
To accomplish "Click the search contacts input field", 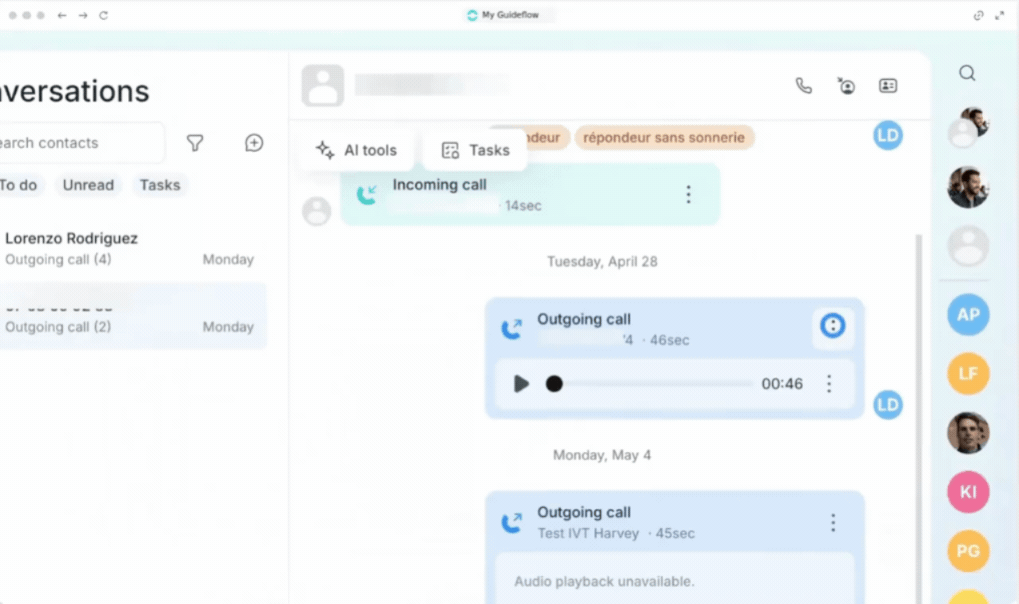I will (79, 143).
